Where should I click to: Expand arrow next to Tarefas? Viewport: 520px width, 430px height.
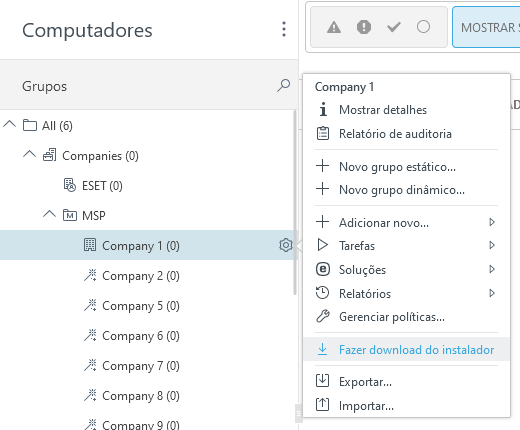click(x=492, y=245)
